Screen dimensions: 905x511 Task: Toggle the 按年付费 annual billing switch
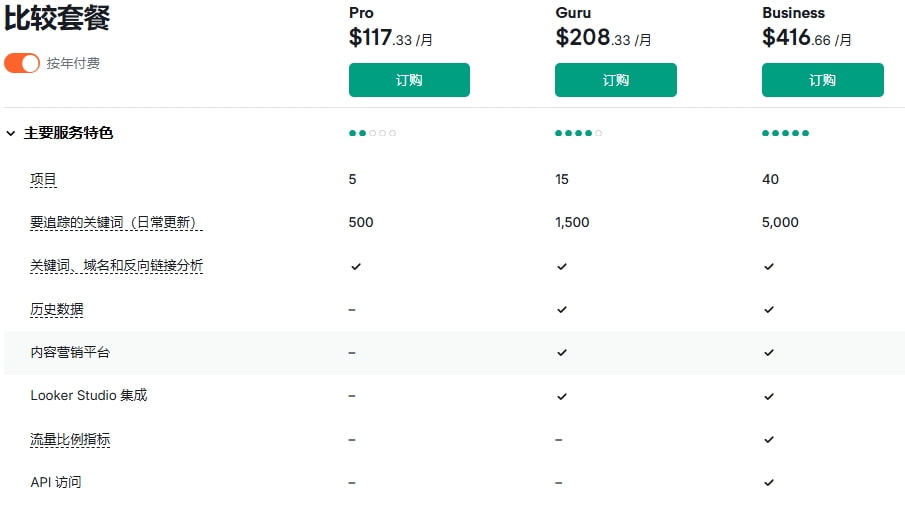point(22,63)
